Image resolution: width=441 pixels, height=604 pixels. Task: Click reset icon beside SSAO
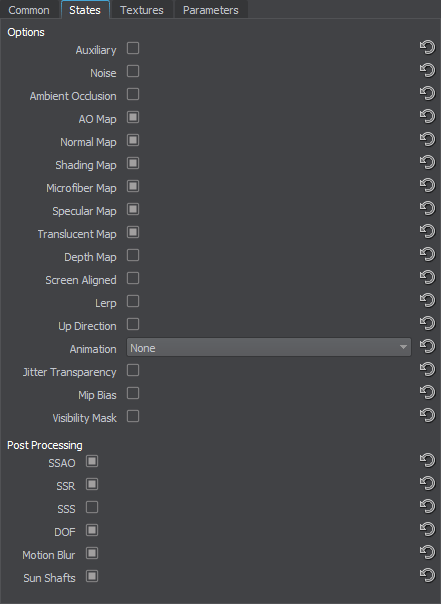pyautogui.click(x=427, y=461)
